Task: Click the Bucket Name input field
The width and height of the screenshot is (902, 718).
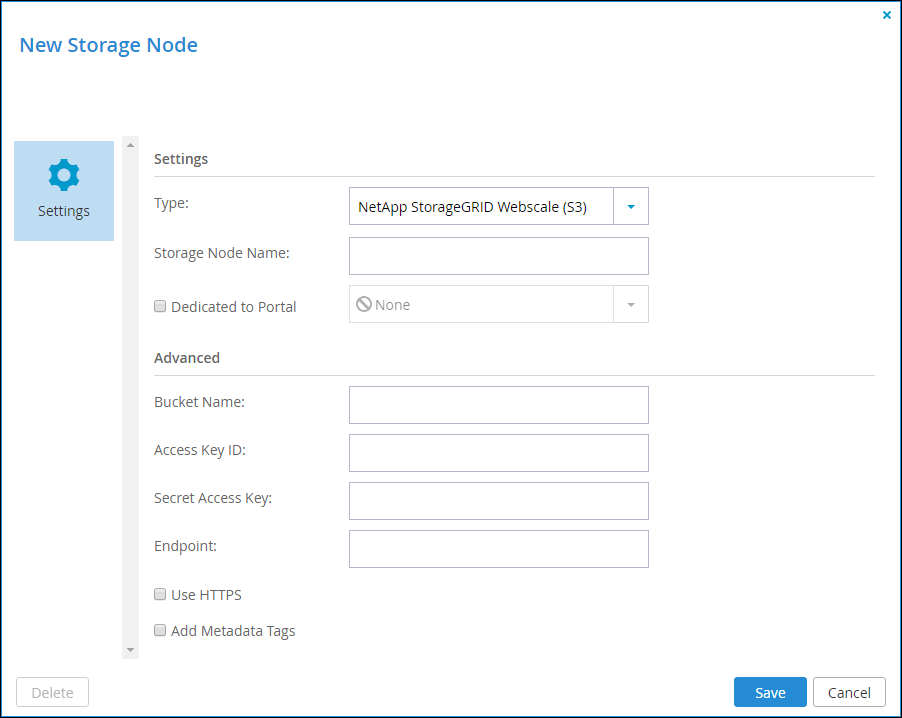Action: click(499, 405)
